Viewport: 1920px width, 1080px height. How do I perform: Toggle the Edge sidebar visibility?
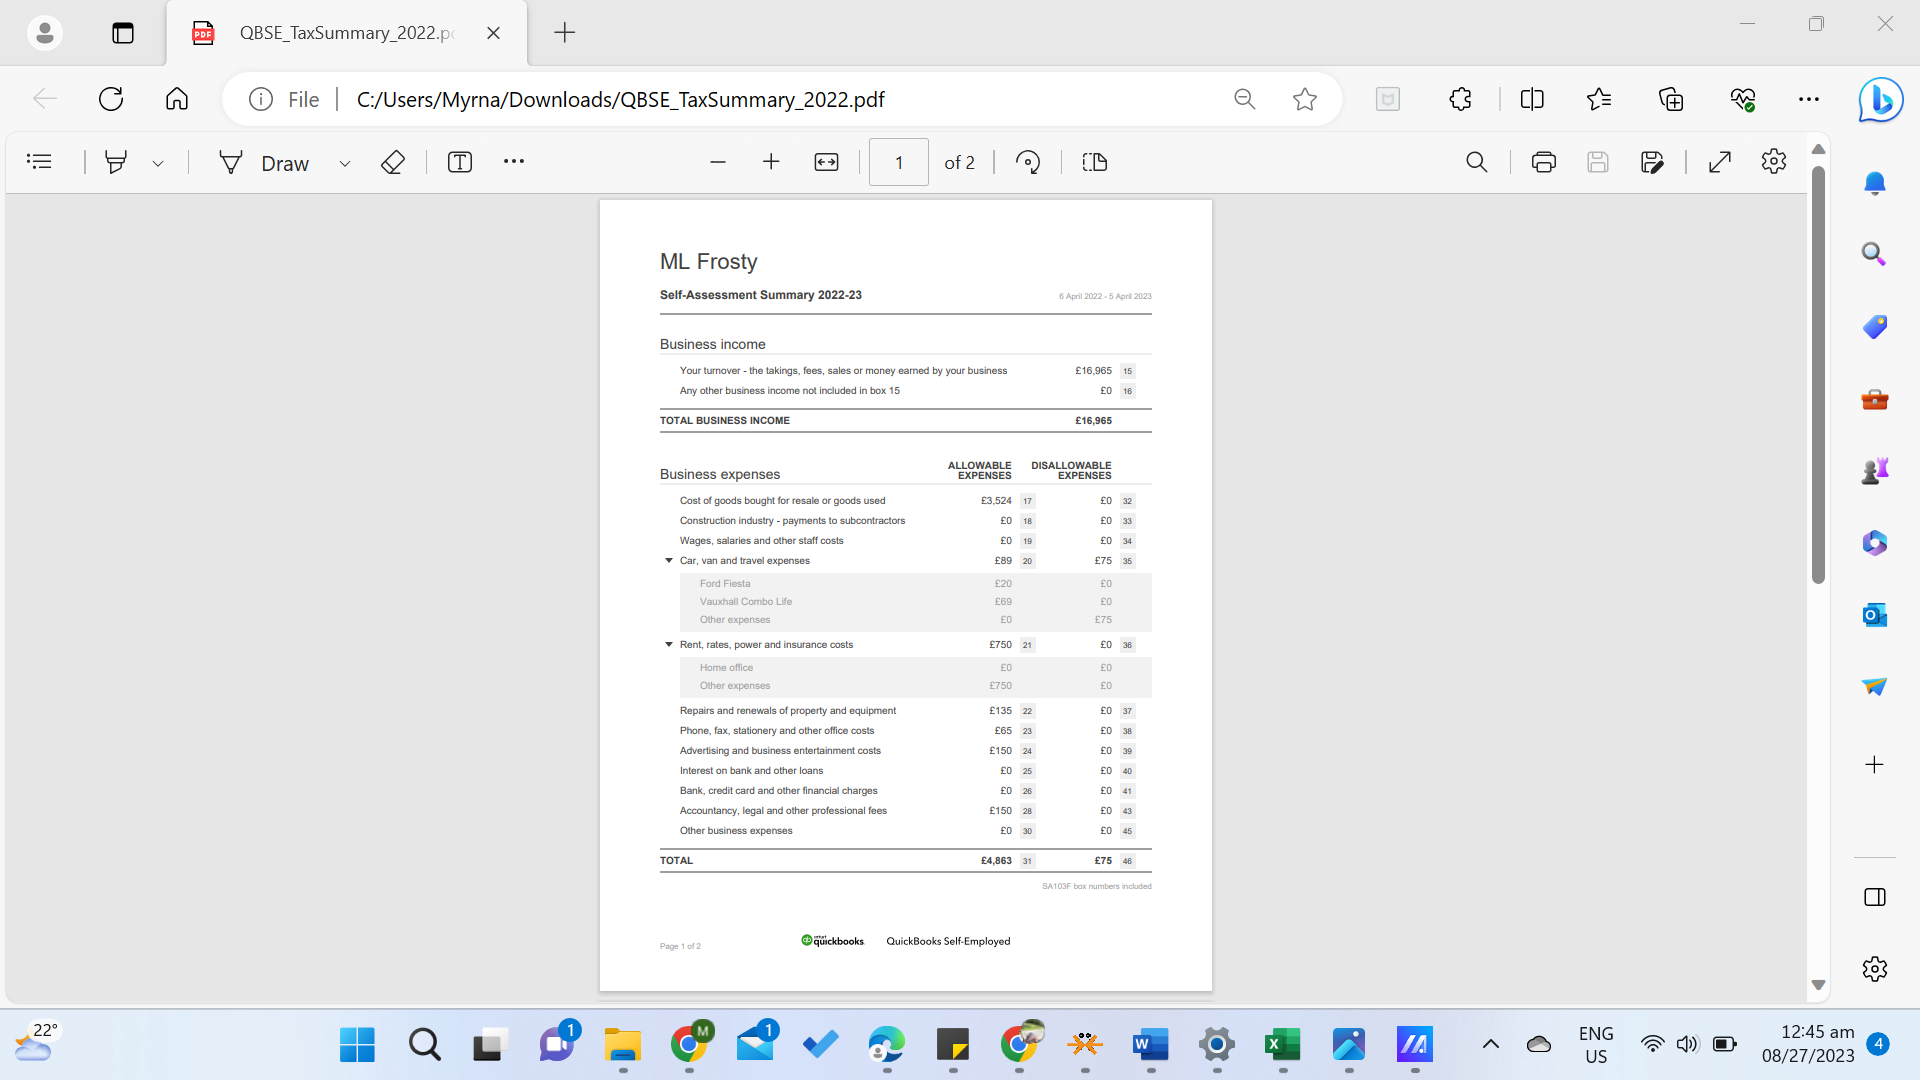coord(1875,897)
